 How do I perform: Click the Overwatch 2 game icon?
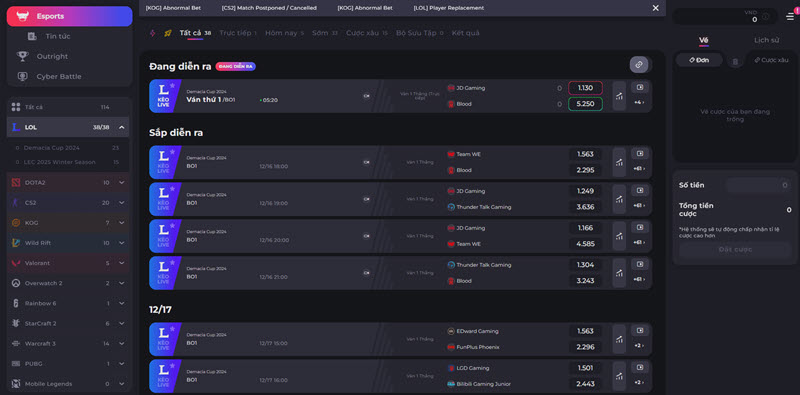[x=16, y=283]
